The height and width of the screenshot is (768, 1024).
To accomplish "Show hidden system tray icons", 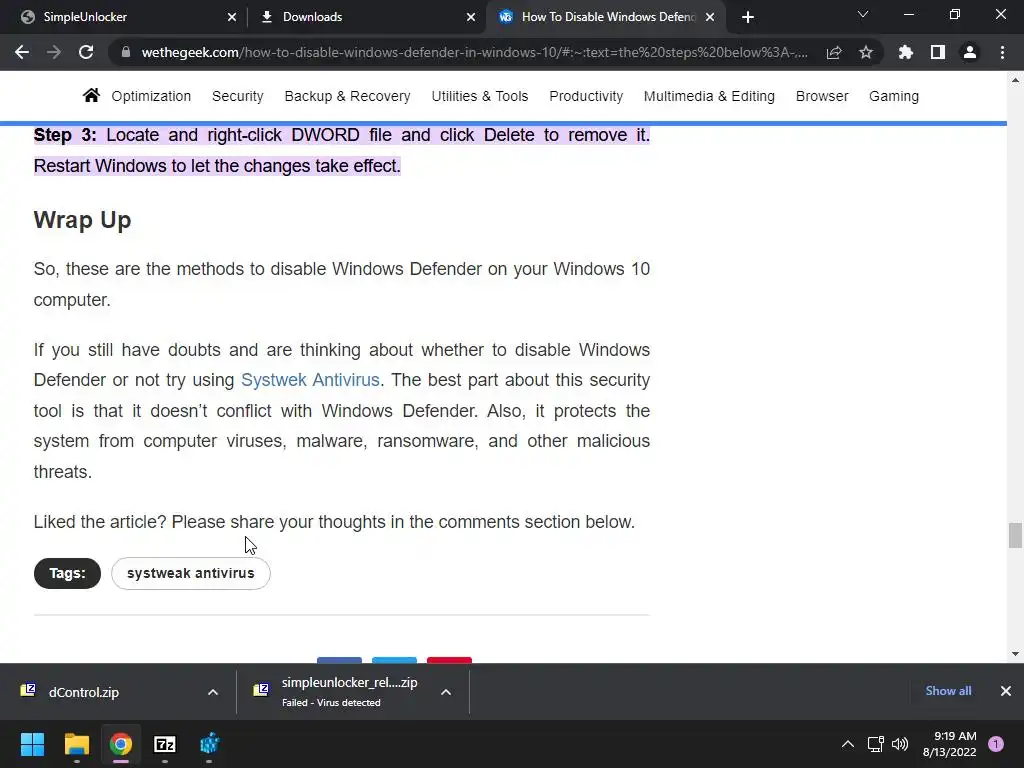I will click(x=848, y=744).
